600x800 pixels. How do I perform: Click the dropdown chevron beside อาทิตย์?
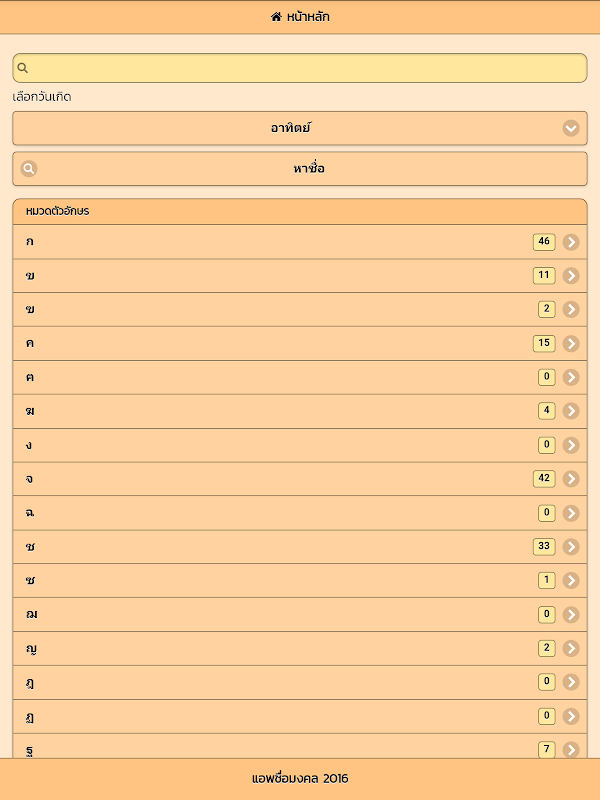click(x=571, y=128)
